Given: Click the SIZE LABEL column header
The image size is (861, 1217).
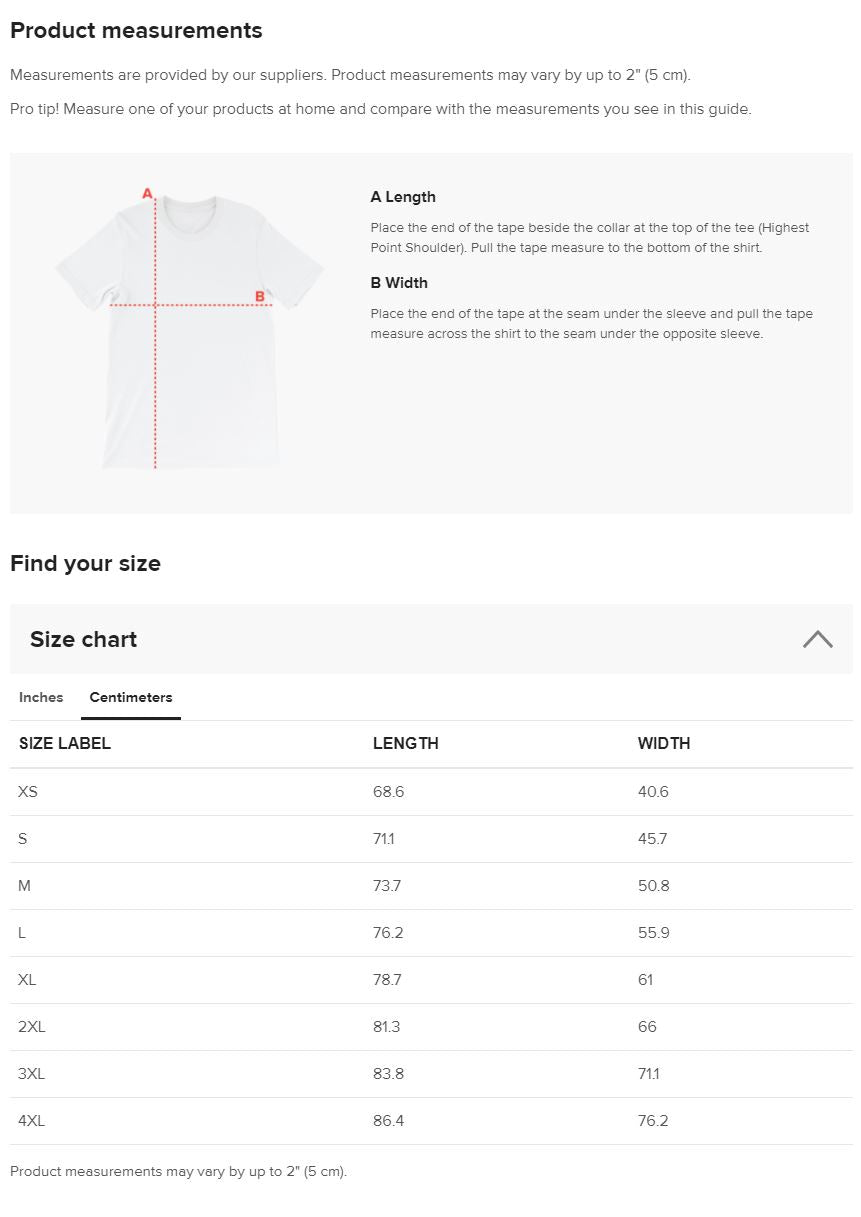Looking at the screenshot, I should 65,743.
